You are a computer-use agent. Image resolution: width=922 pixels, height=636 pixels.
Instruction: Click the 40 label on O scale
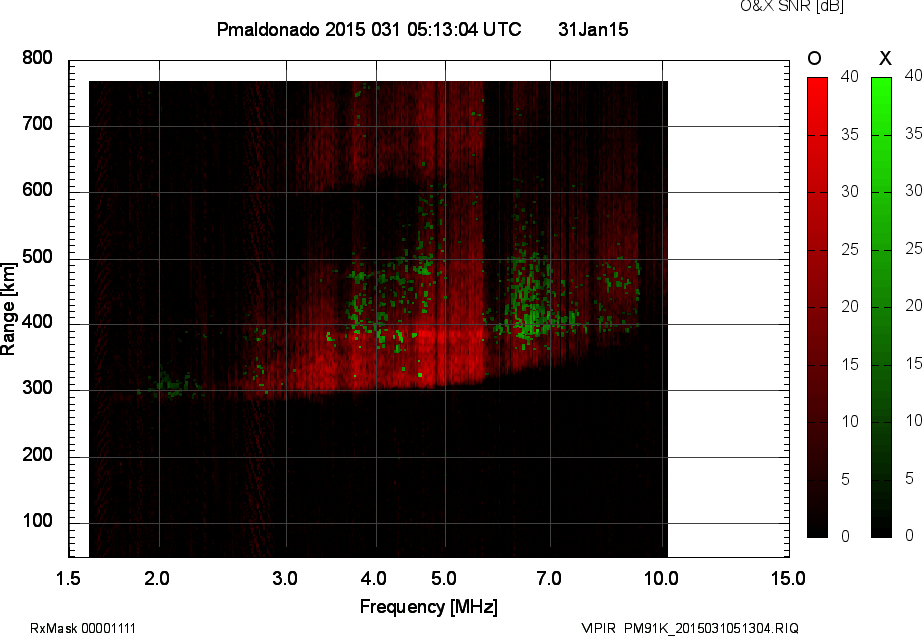coord(849,76)
